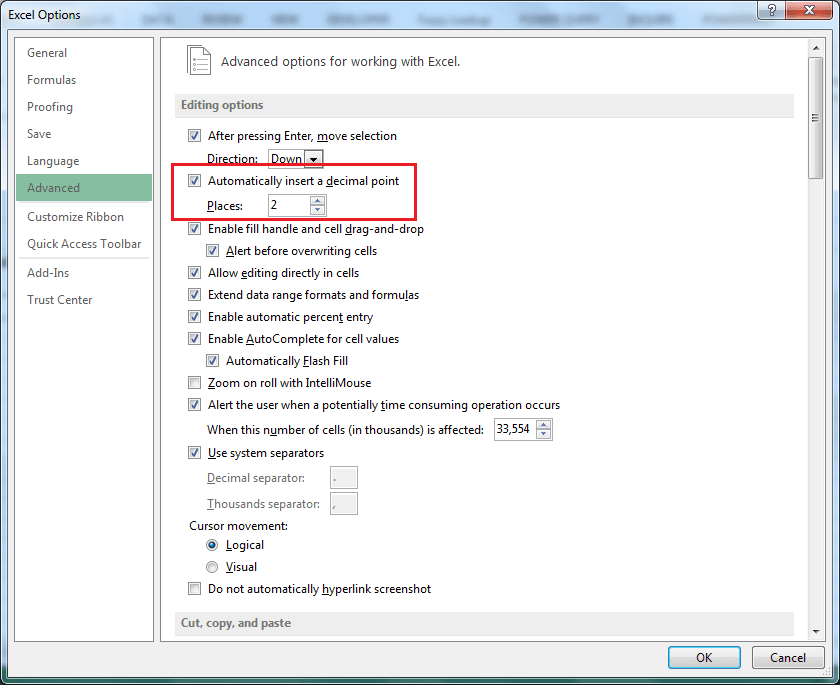Click the vertical scrollbar thumb

click(x=816, y=118)
